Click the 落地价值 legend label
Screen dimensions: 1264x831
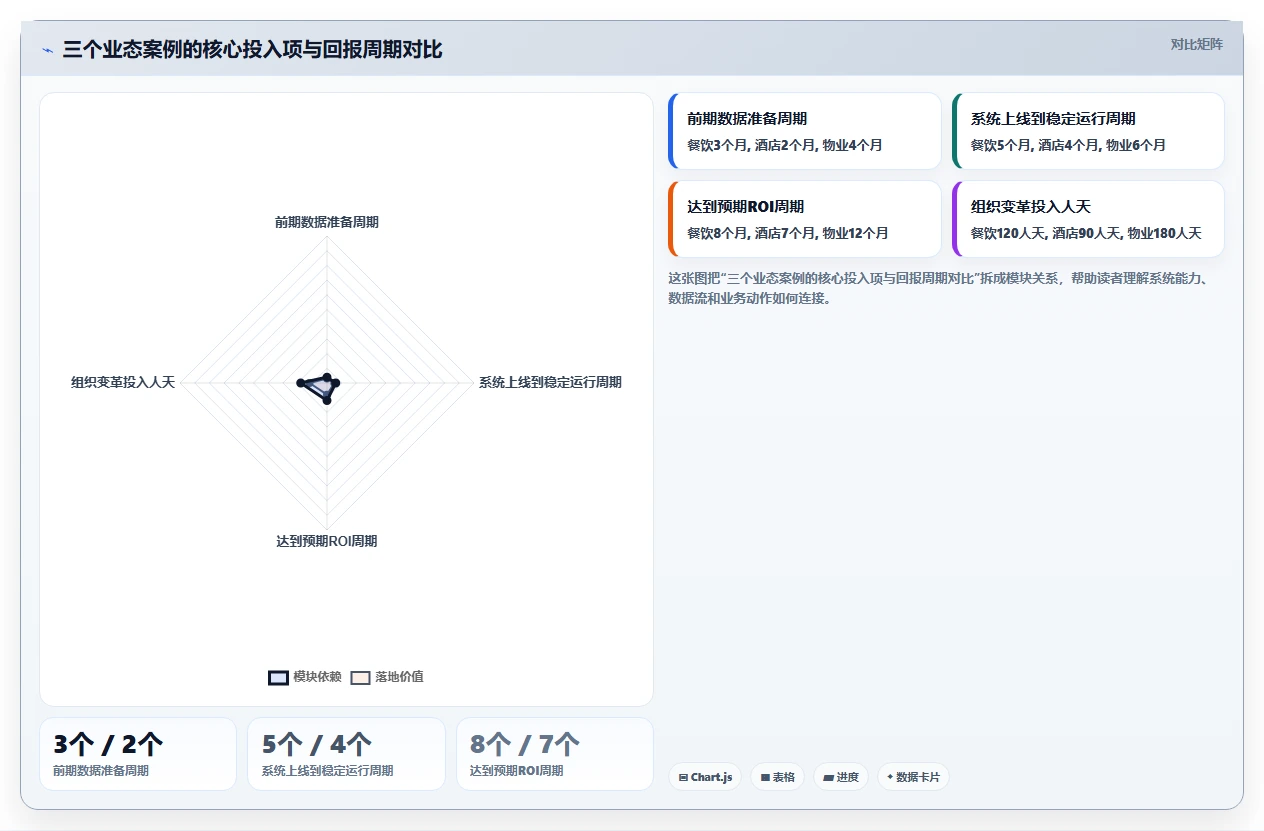(x=399, y=677)
